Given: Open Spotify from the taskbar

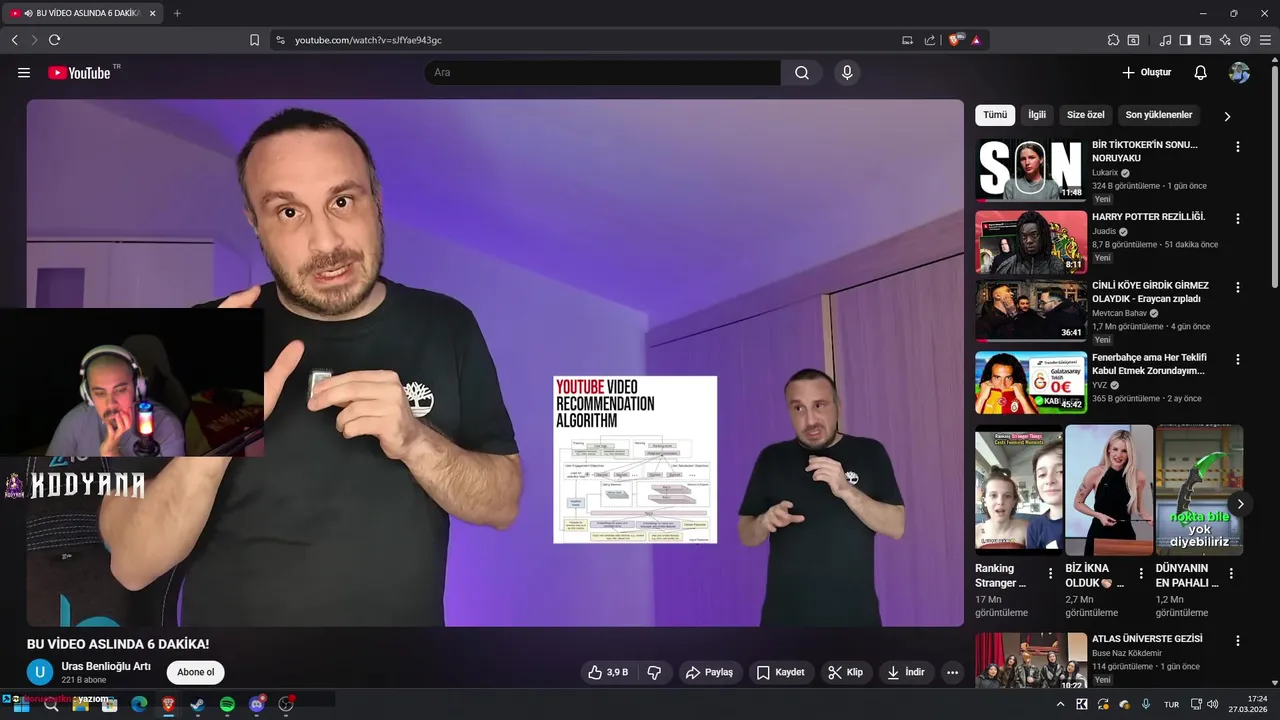Looking at the screenshot, I should coord(227,705).
